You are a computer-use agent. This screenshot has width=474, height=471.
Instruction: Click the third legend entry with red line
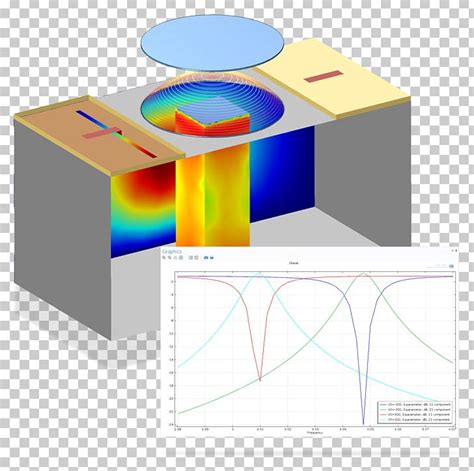(x=415, y=414)
